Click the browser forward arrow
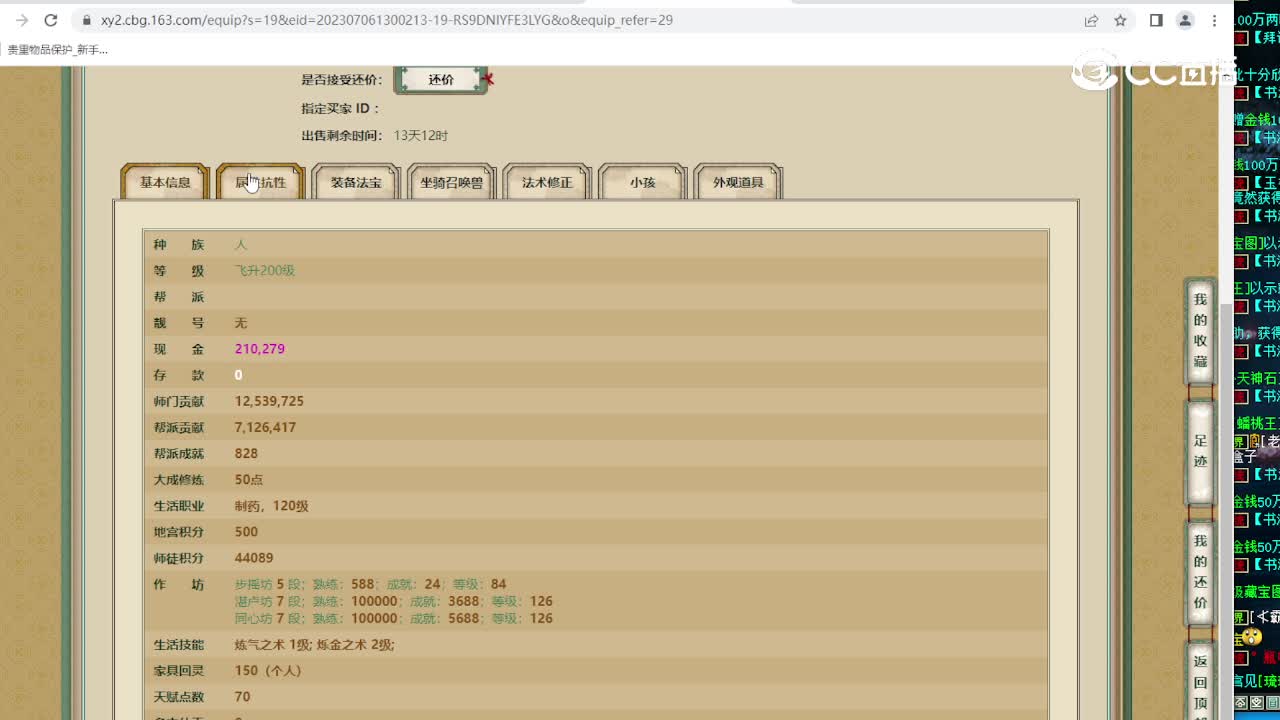Screen dimensions: 1280x720 coord(22,20)
